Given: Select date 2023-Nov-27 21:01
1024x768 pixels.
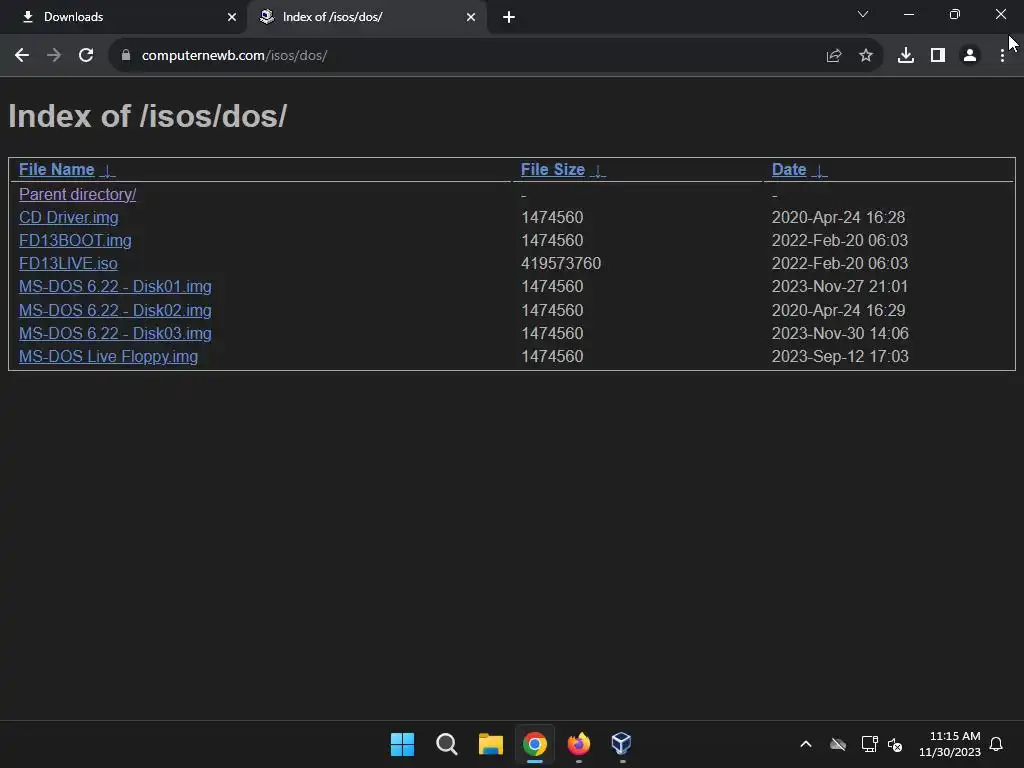Looking at the screenshot, I should click(x=840, y=287).
